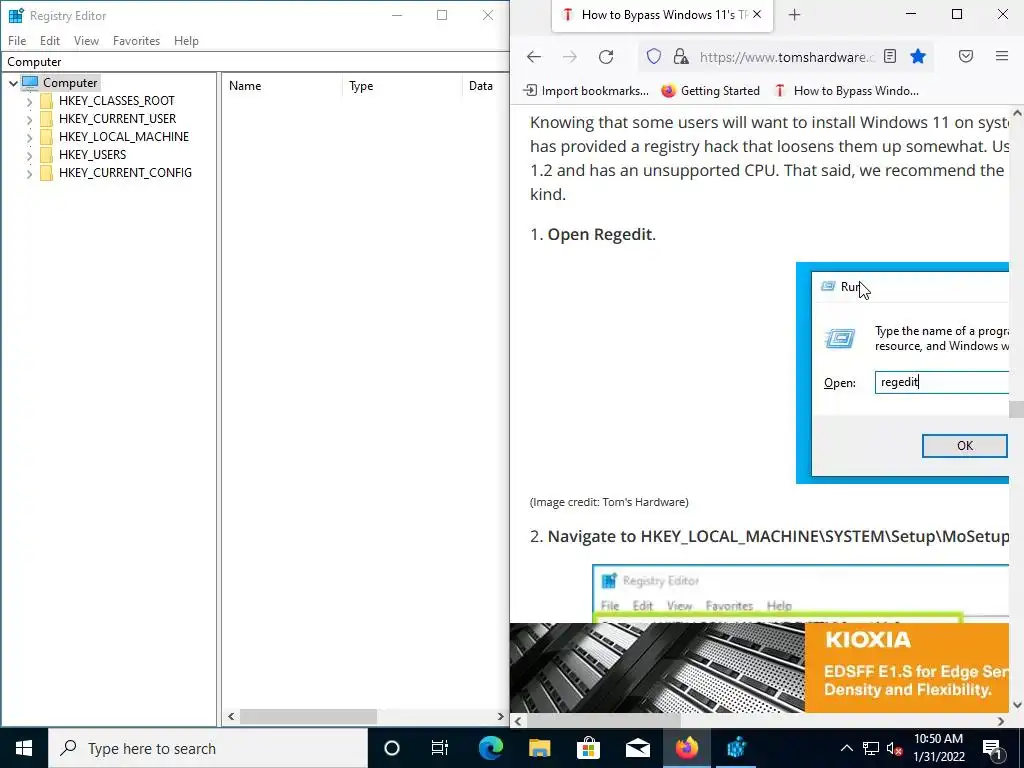Click Registry Editor horizontal scrollbar thumb

coord(308,716)
